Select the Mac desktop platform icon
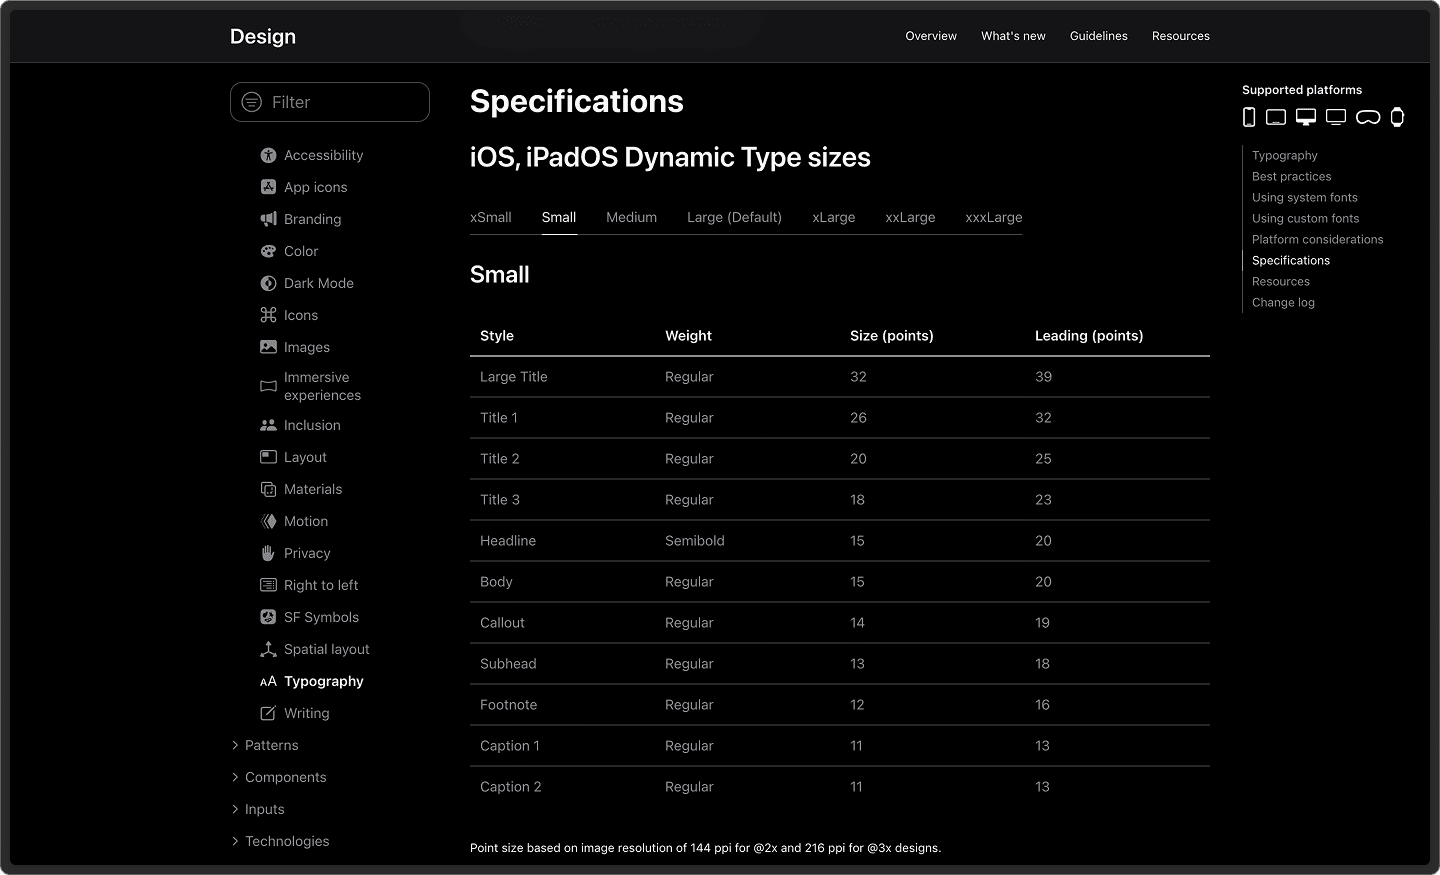The width and height of the screenshot is (1440, 875). pos(1306,117)
